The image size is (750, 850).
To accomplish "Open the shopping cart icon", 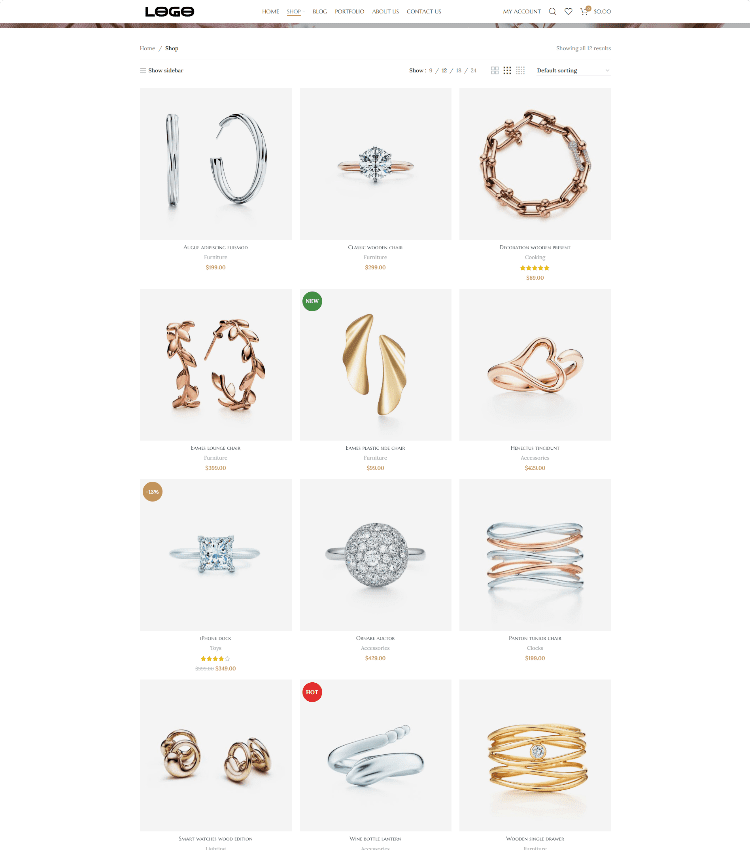I will 584,11.
